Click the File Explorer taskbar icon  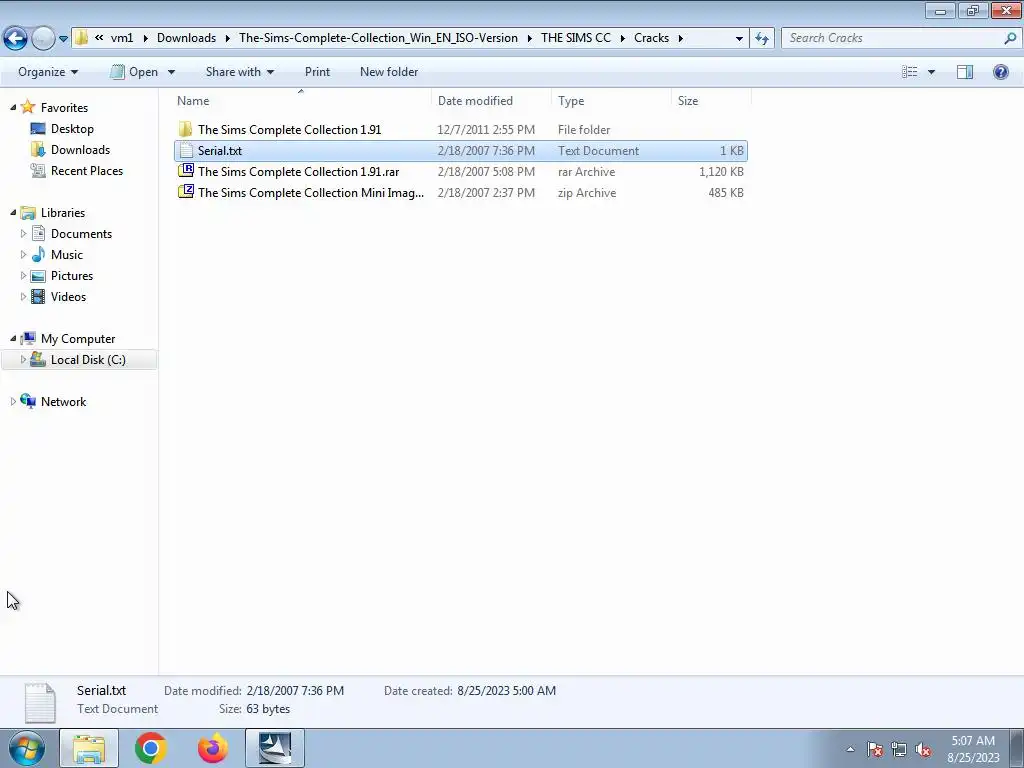click(x=89, y=748)
